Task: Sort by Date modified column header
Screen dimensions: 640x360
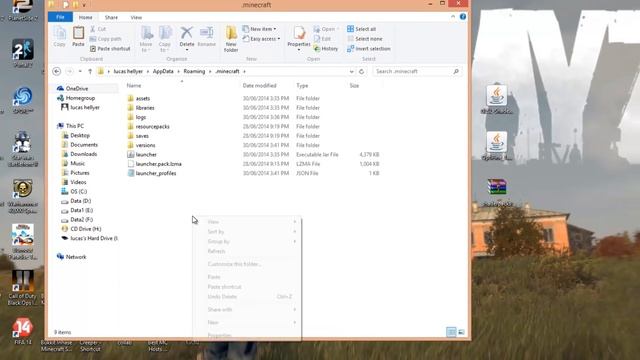Action: click(x=260, y=86)
